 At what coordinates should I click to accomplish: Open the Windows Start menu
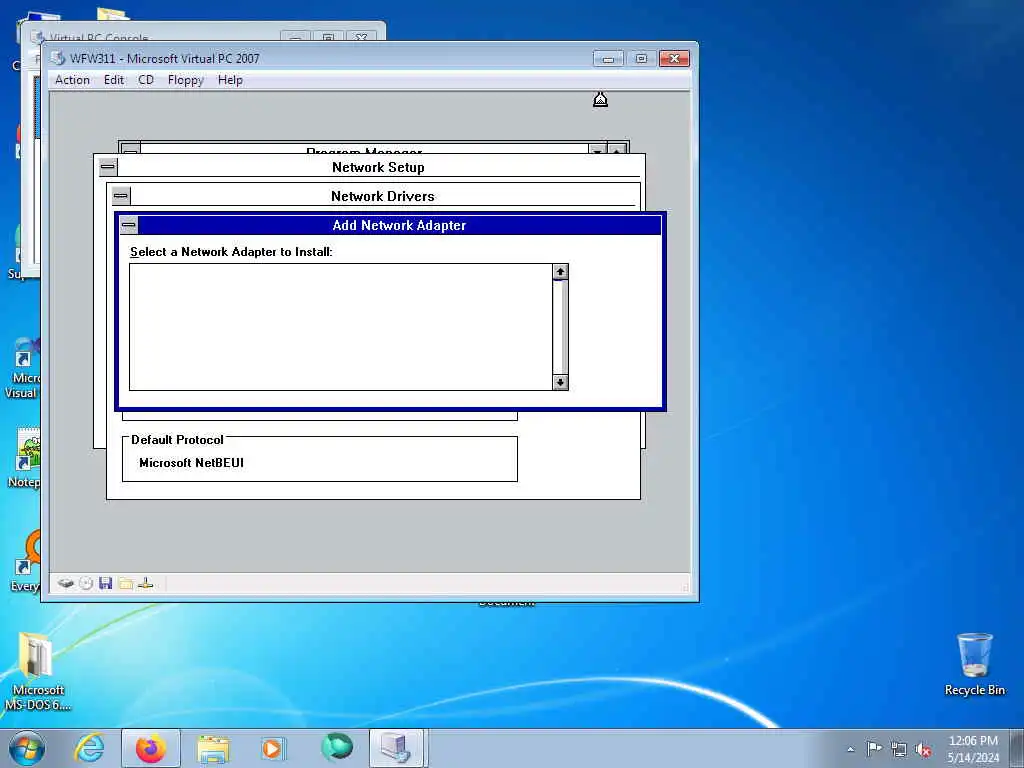[x=26, y=748]
